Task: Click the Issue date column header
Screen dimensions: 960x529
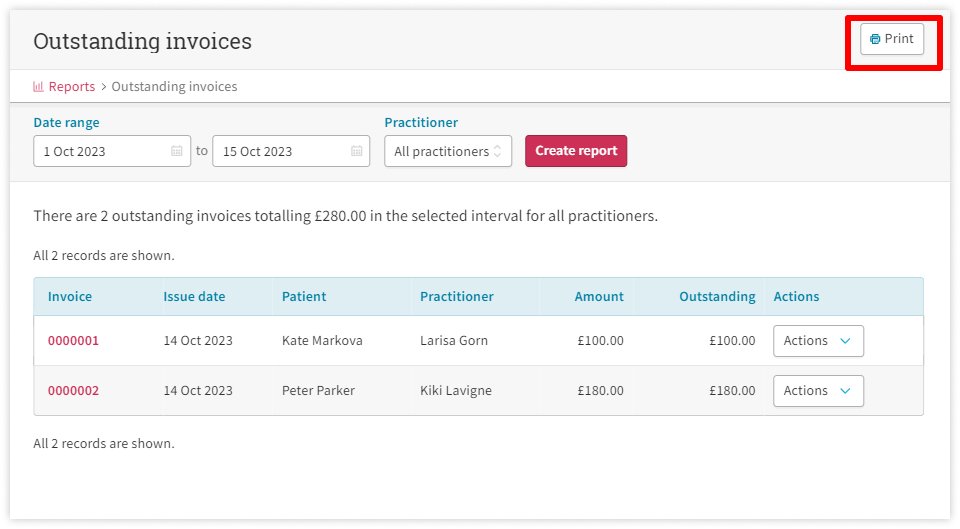Action: pyautogui.click(x=194, y=297)
